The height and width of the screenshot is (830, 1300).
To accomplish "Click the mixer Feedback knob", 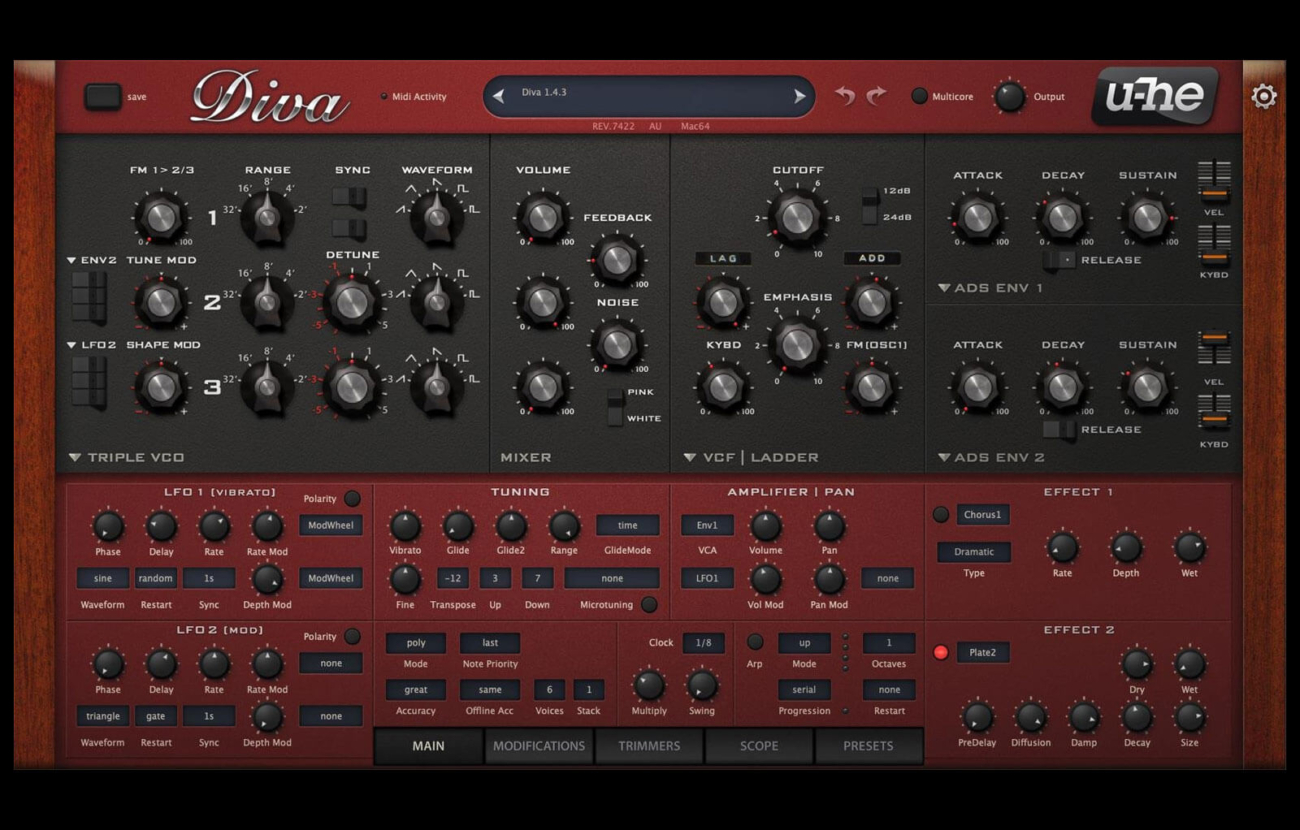I will click(617, 260).
